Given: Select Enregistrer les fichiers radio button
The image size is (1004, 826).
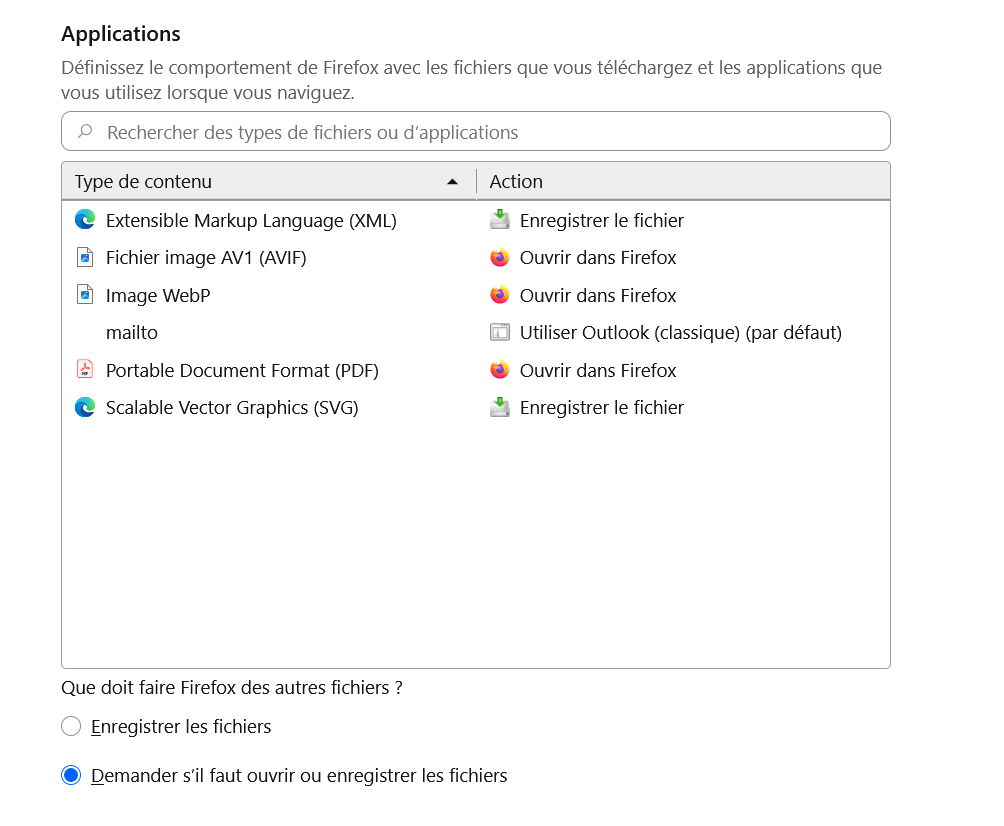Looking at the screenshot, I should point(71,726).
